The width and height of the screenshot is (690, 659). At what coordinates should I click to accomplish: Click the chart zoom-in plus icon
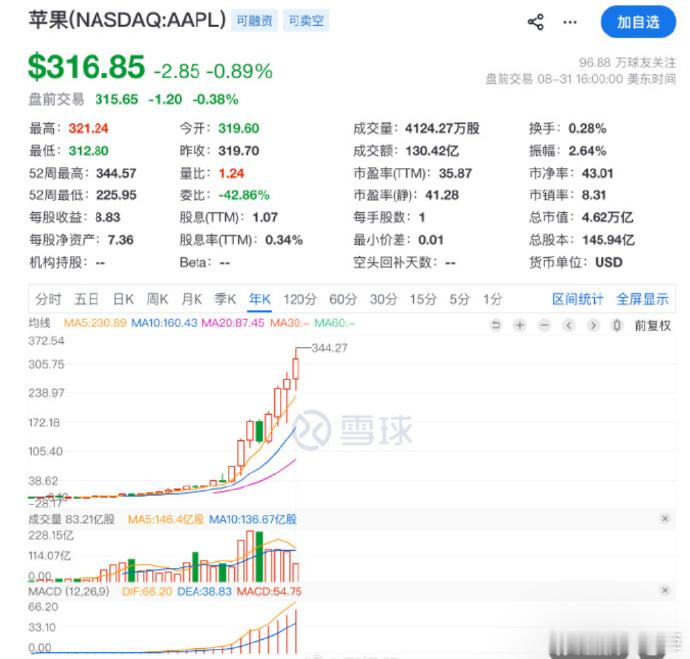click(x=520, y=326)
